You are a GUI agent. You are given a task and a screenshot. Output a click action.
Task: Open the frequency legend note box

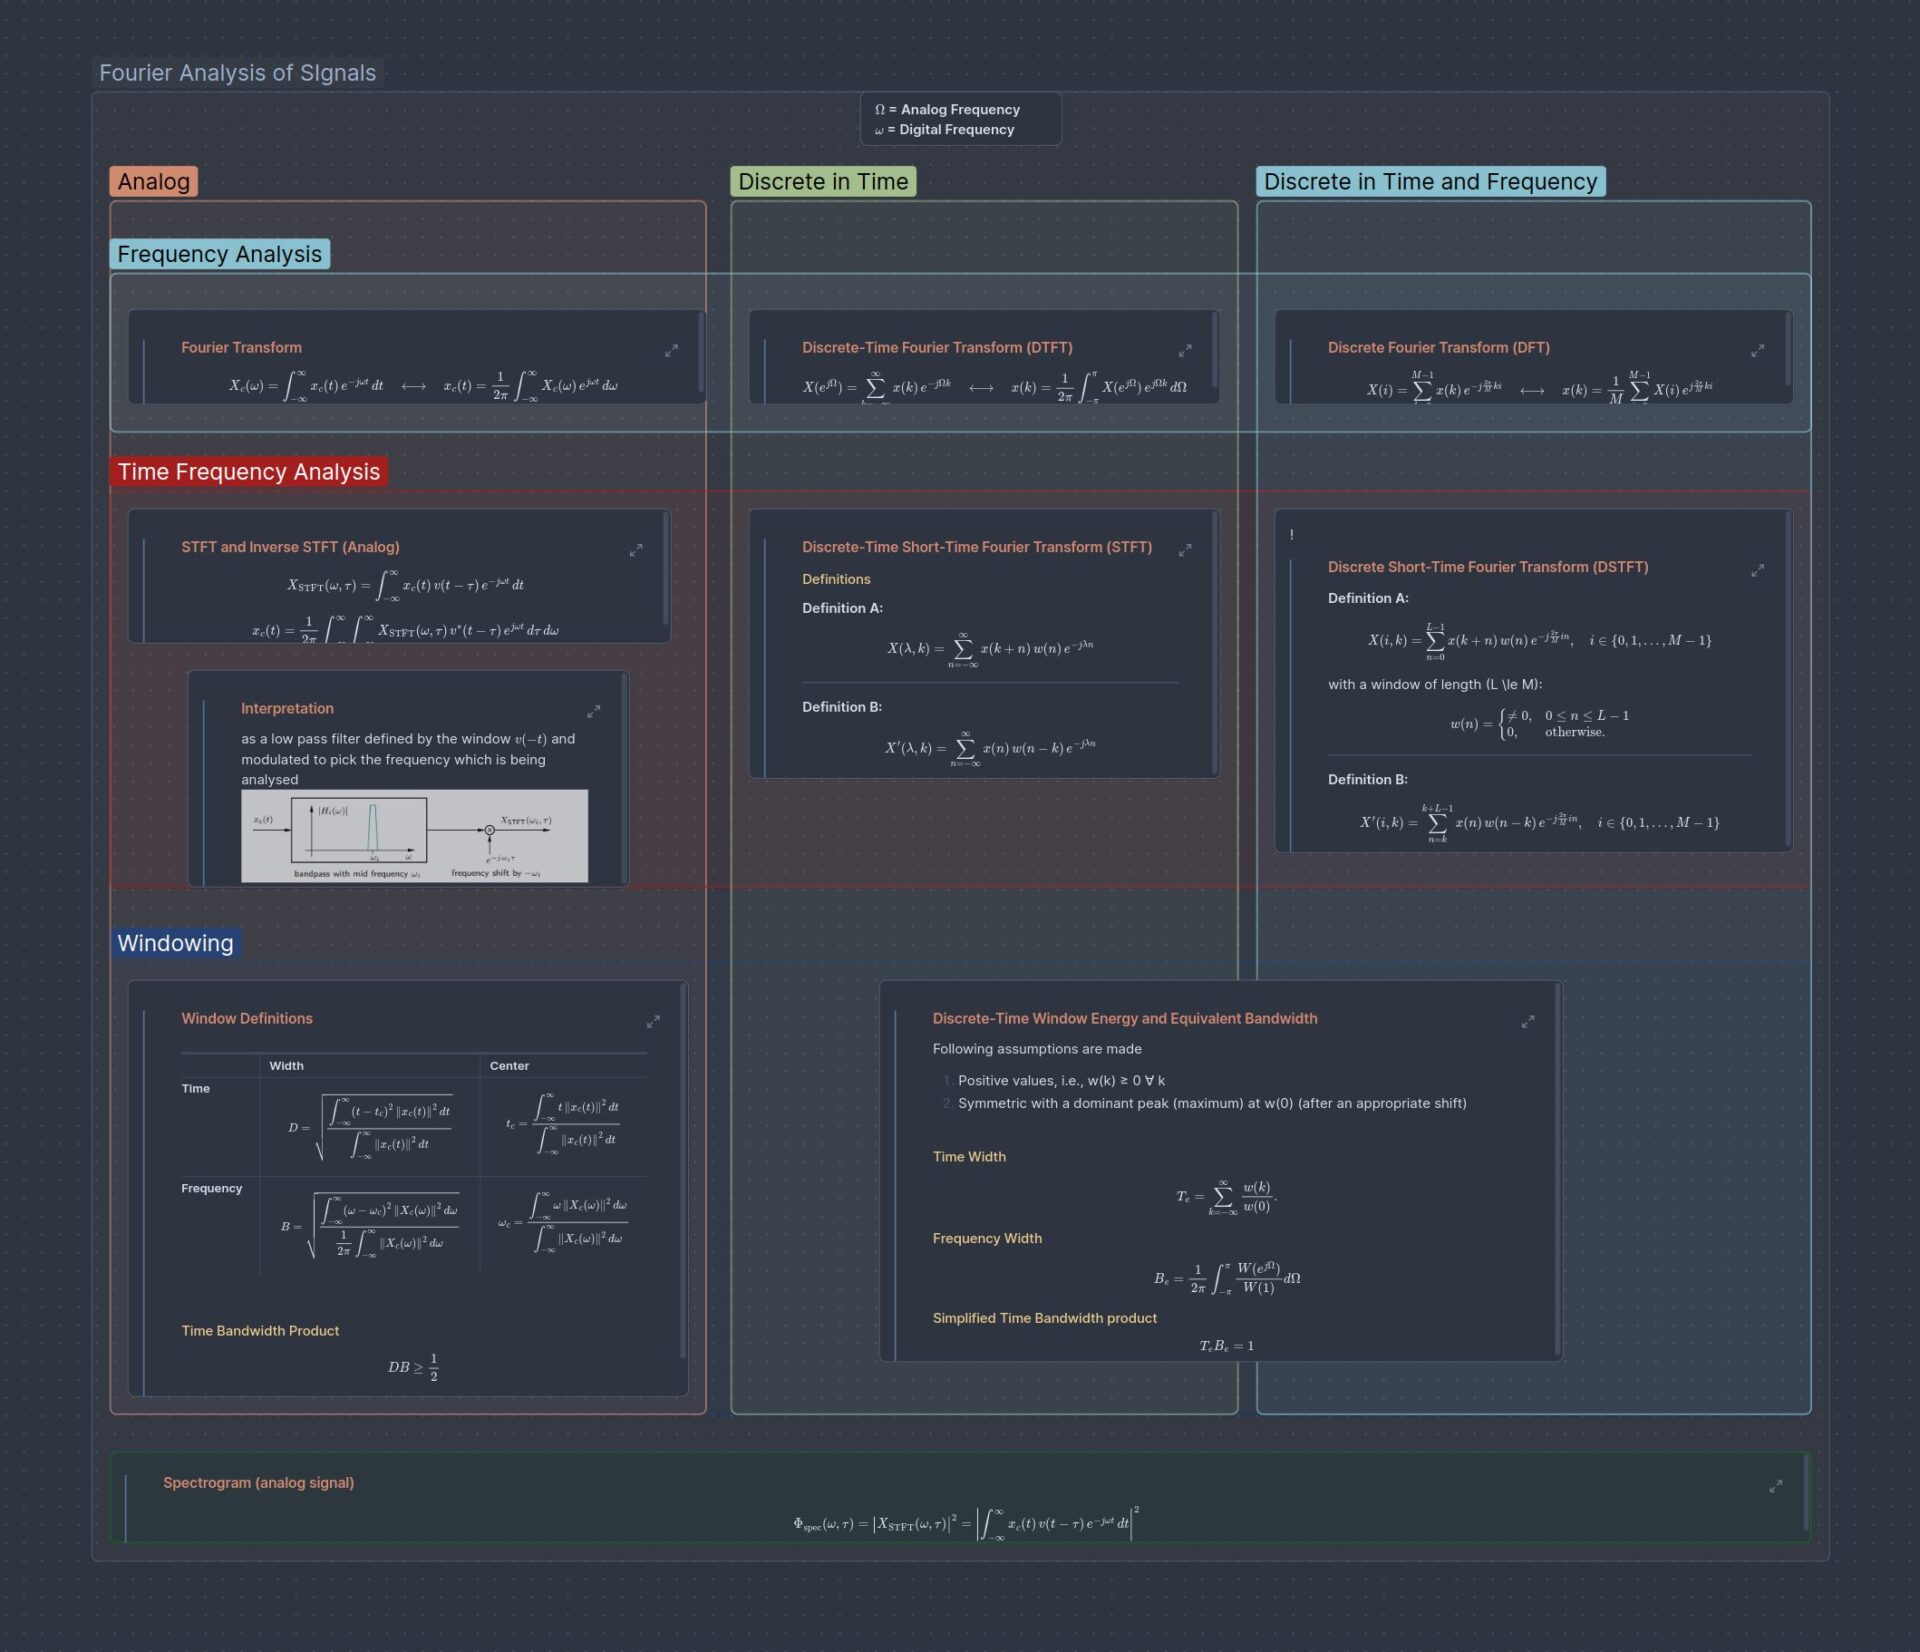click(x=961, y=119)
